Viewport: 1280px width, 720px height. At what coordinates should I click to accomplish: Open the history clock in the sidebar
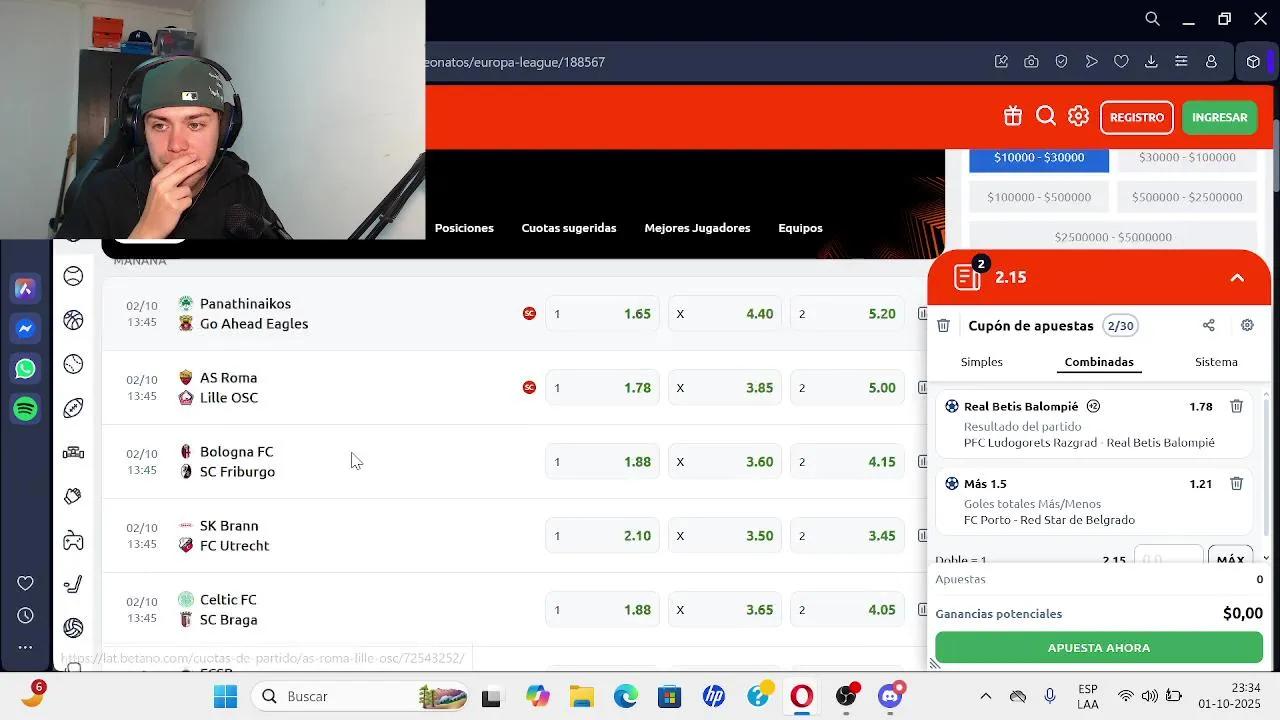pyautogui.click(x=26, y=616)
